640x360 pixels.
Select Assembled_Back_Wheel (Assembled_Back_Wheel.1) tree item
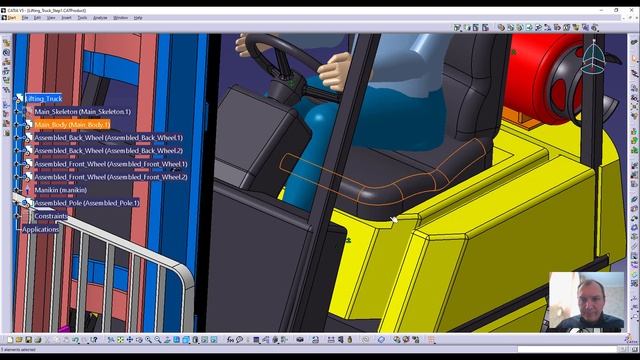[109, 138]
